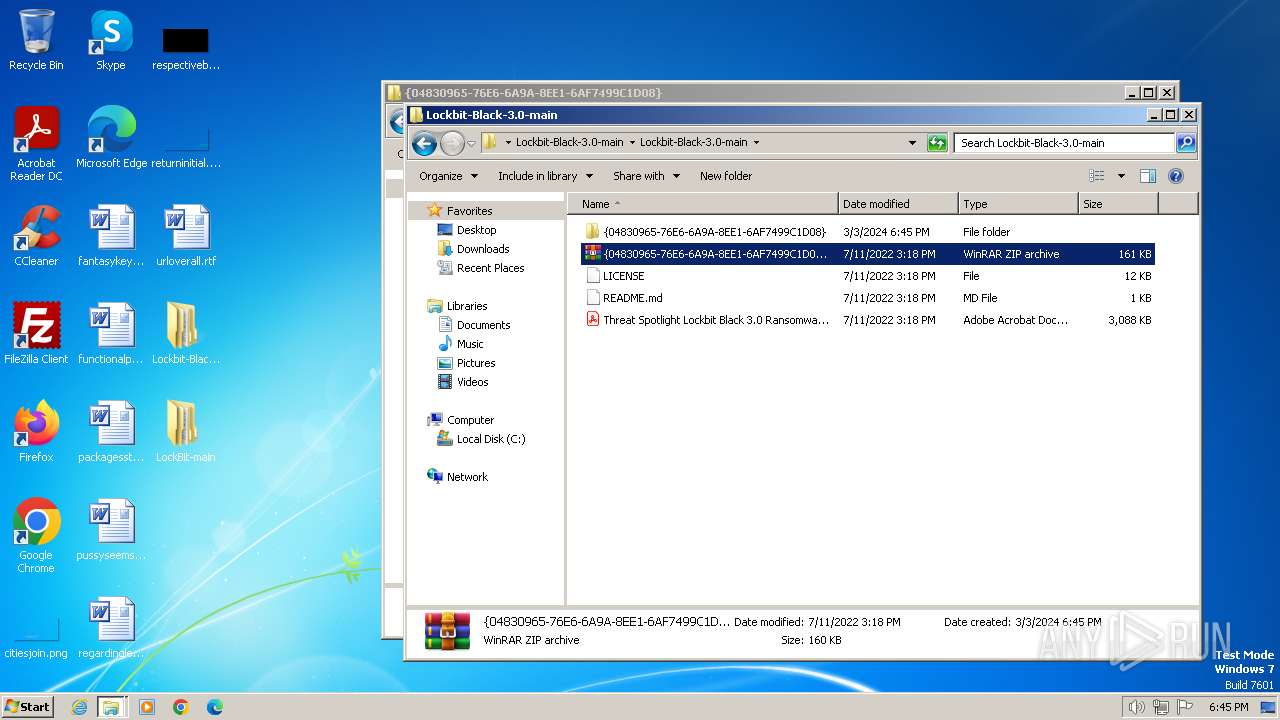Image resolution: width=1280 pixels, height=720 pixels.
Task: Open Music library in navigation pane
Action: [470, 344]
